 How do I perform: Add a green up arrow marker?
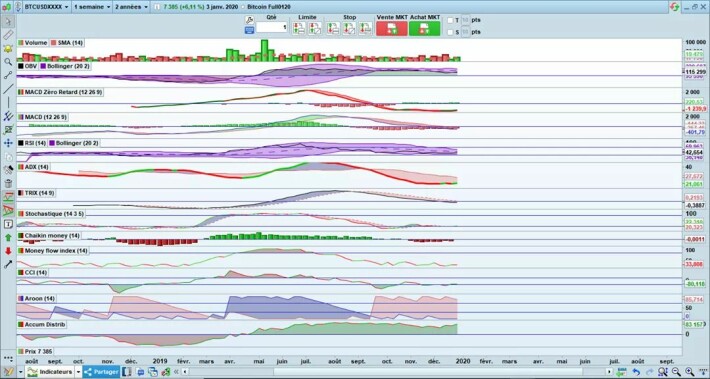point(8,237)
